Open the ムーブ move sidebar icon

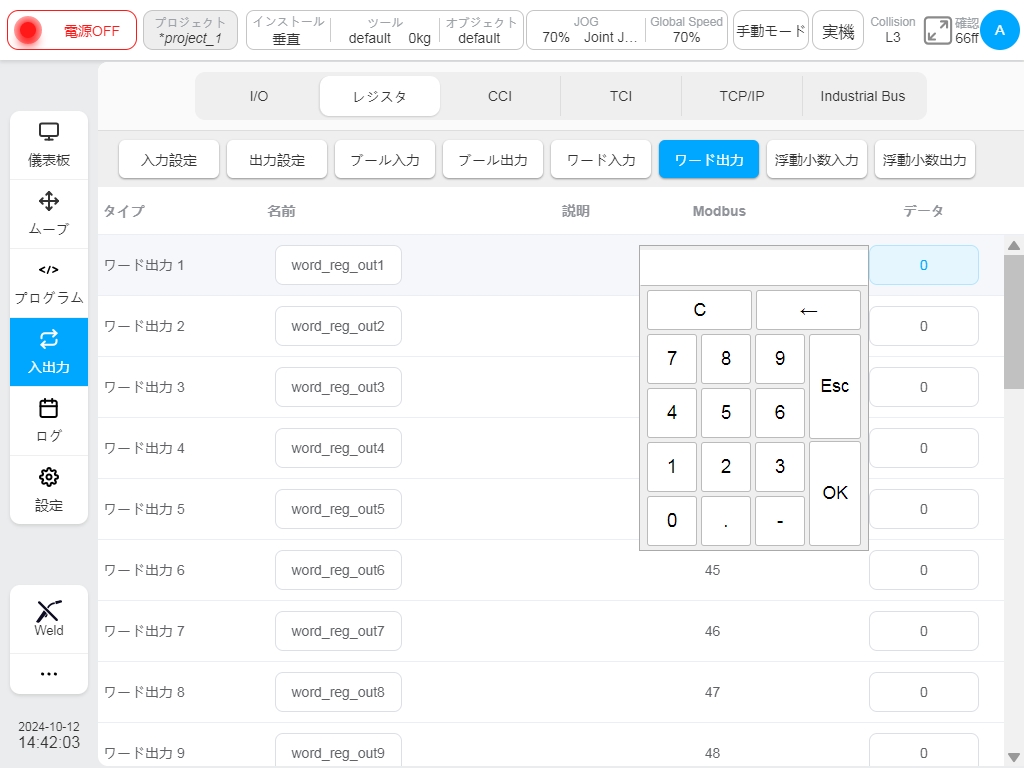point(49,214)
